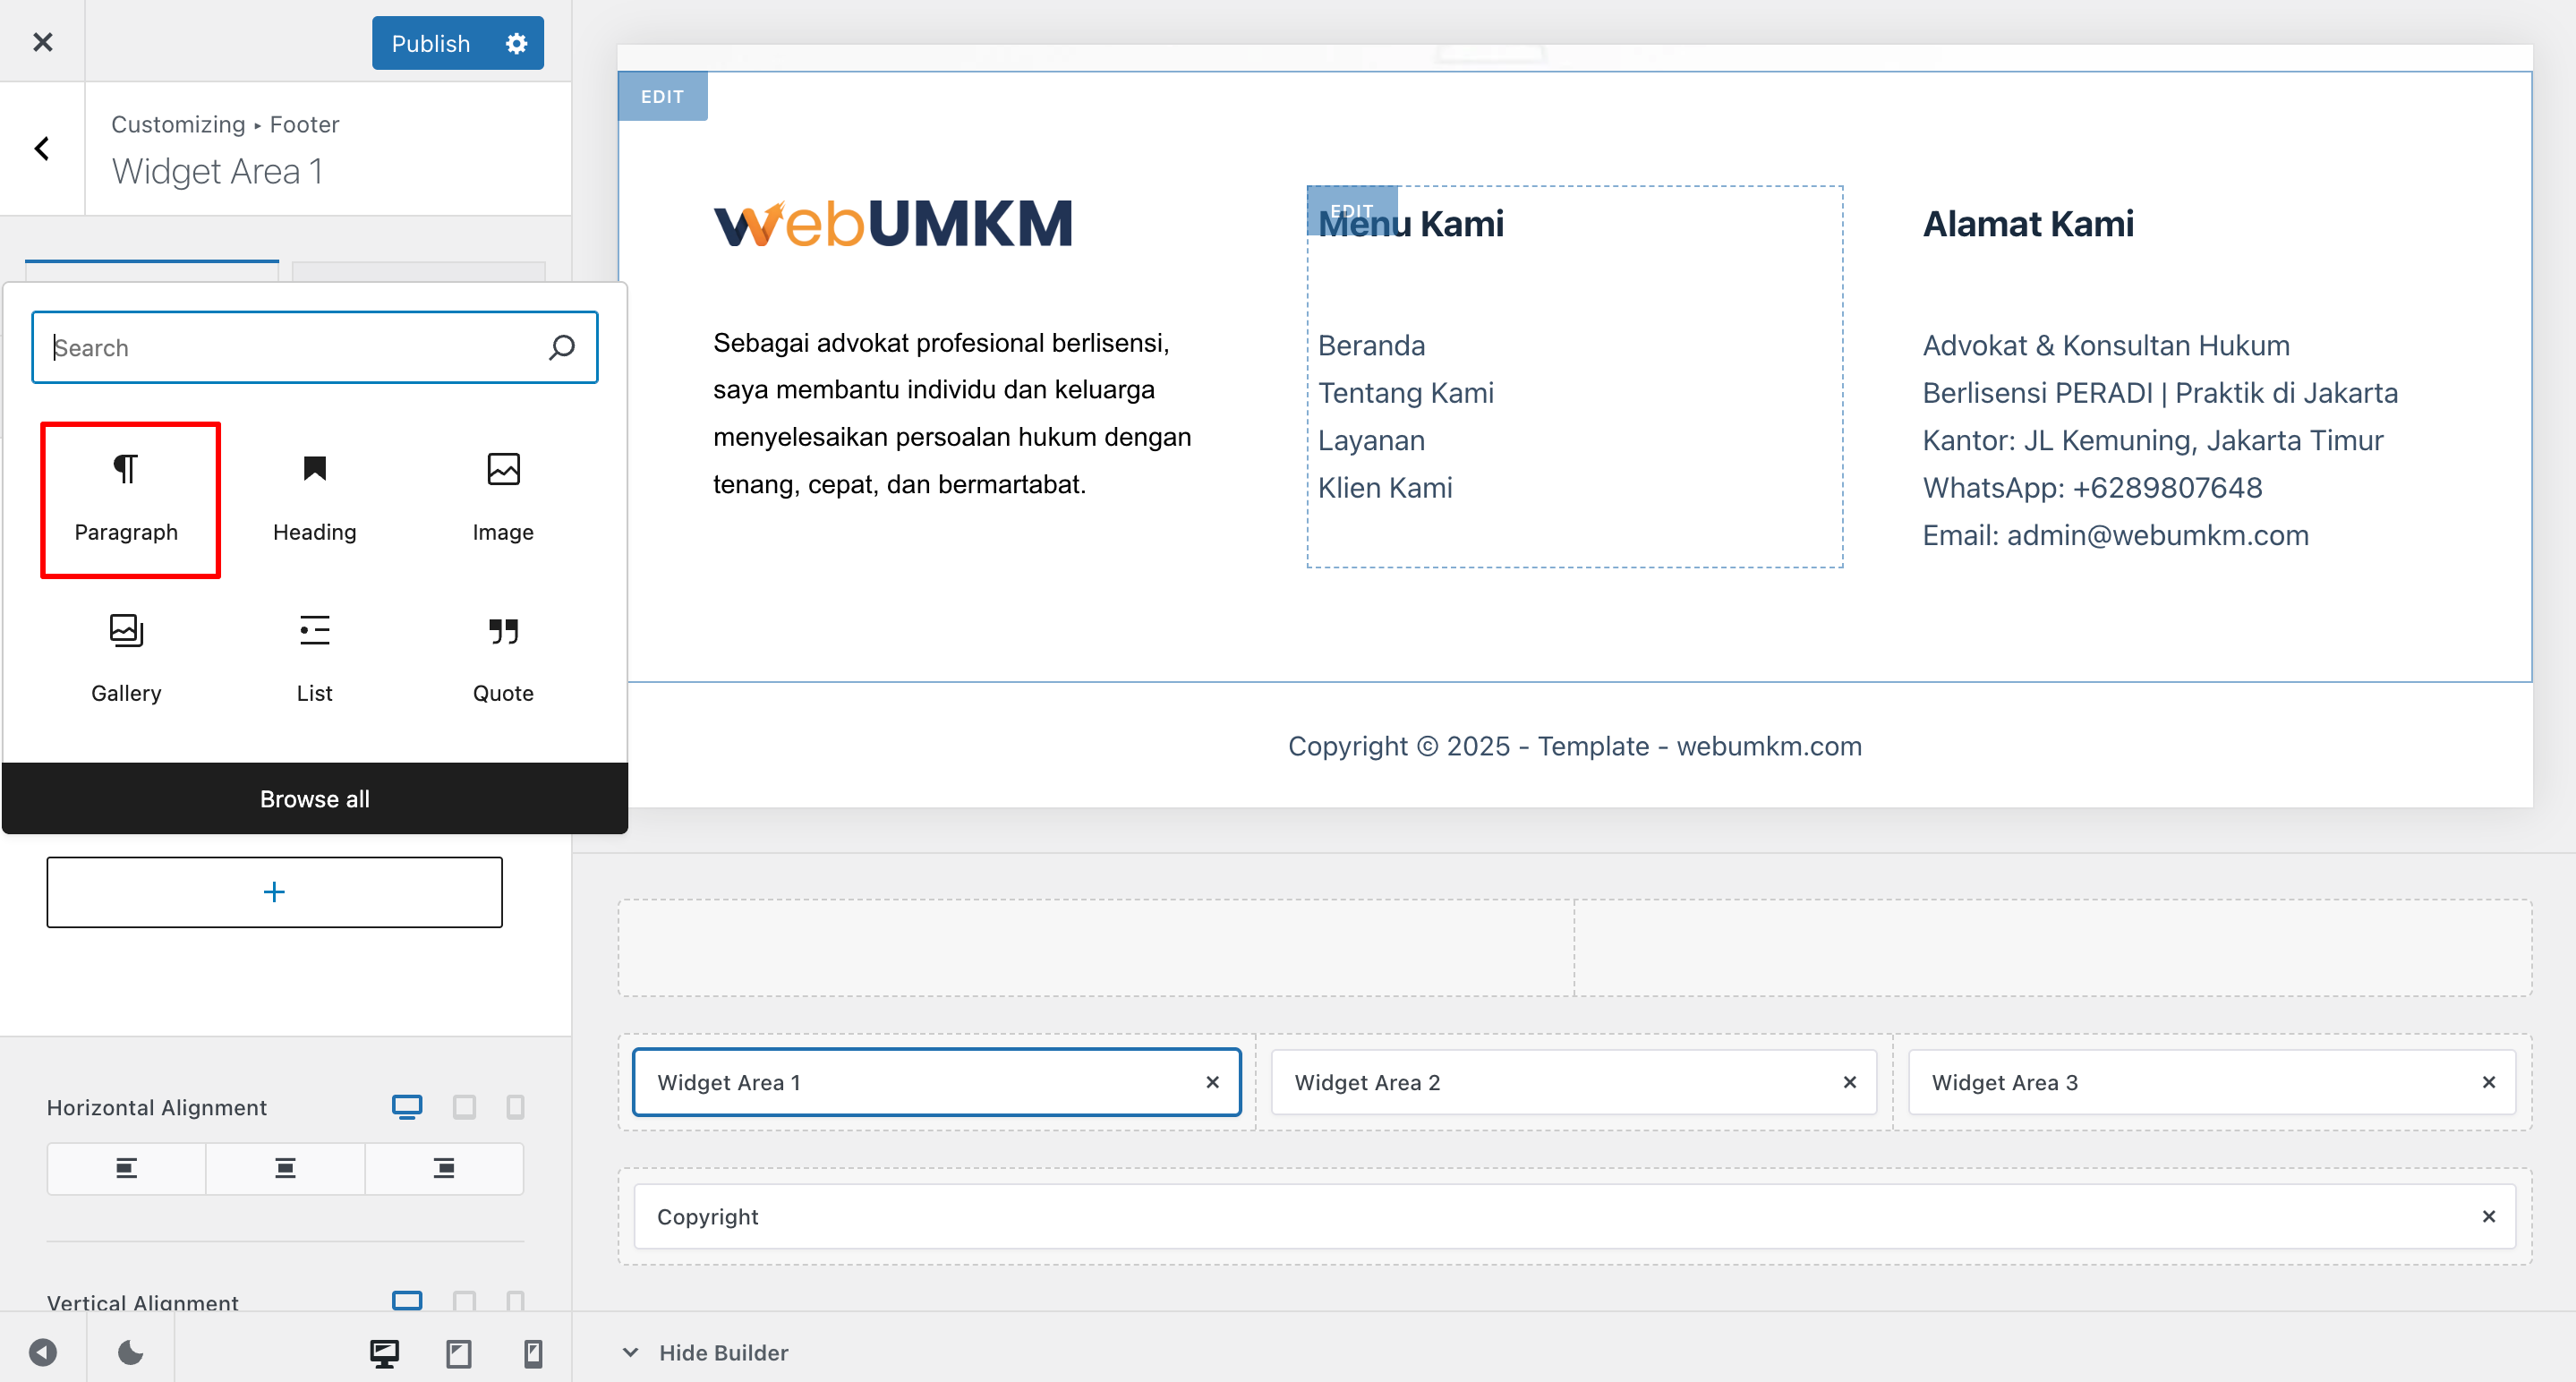Open publish settings gear
The width and height of the screenshot is (2576, 1382).
pos(516,43)
